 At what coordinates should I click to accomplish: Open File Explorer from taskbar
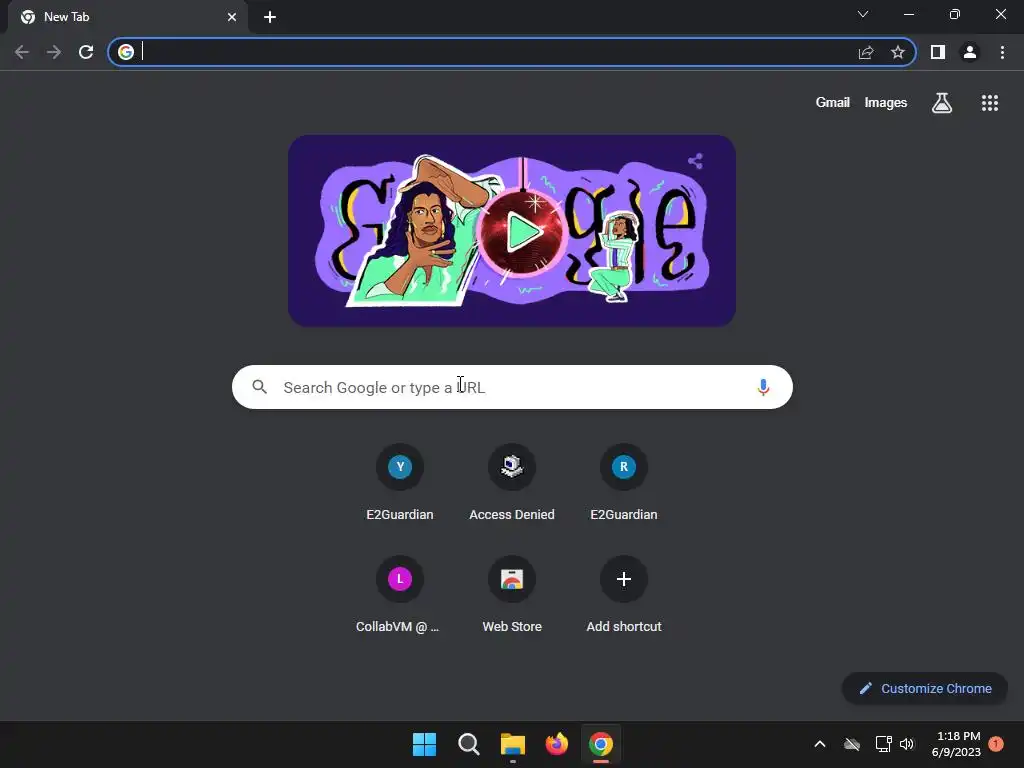tap(513, 744)
